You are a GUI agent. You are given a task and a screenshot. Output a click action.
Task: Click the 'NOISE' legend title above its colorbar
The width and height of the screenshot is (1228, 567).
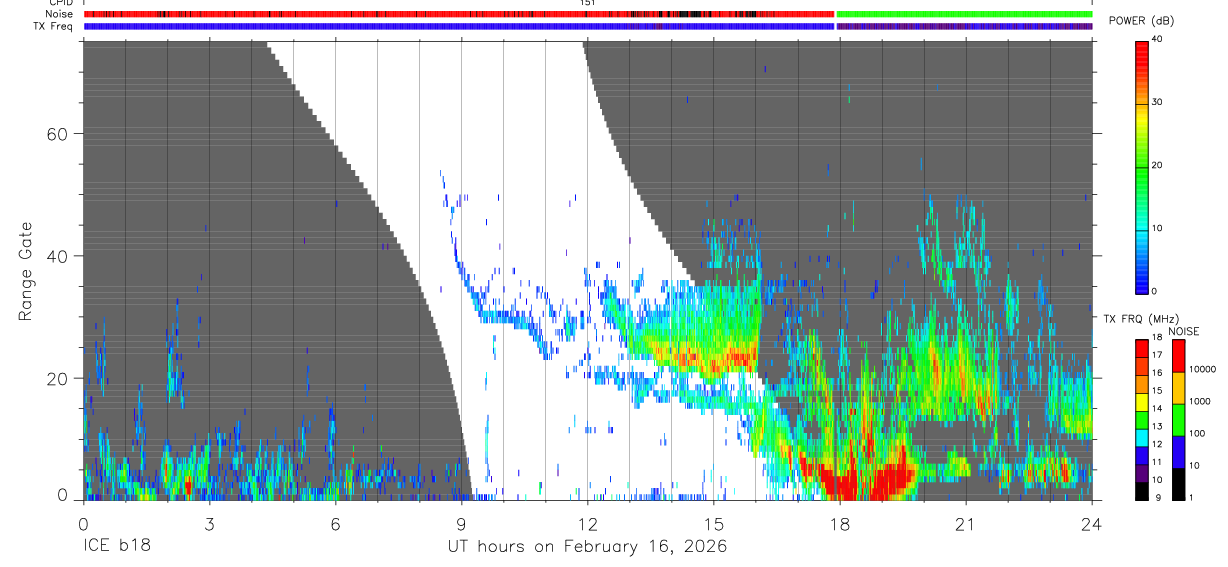coord(1183,331)
